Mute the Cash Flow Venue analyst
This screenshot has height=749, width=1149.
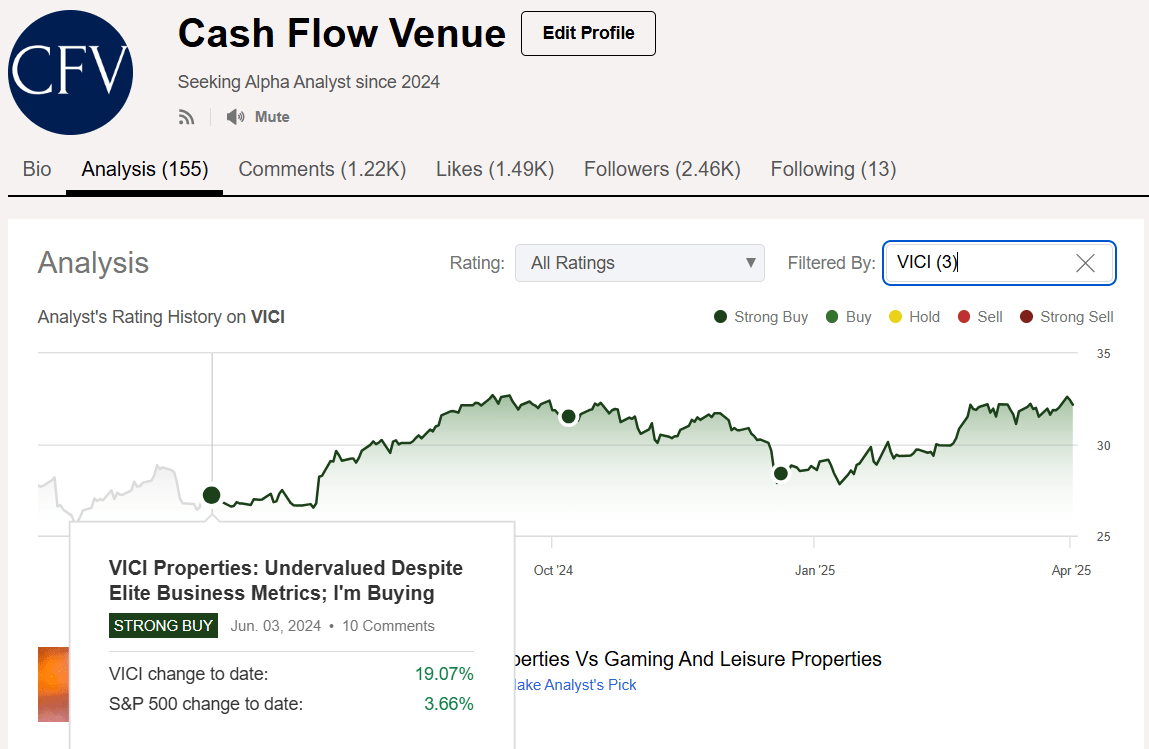271,116
